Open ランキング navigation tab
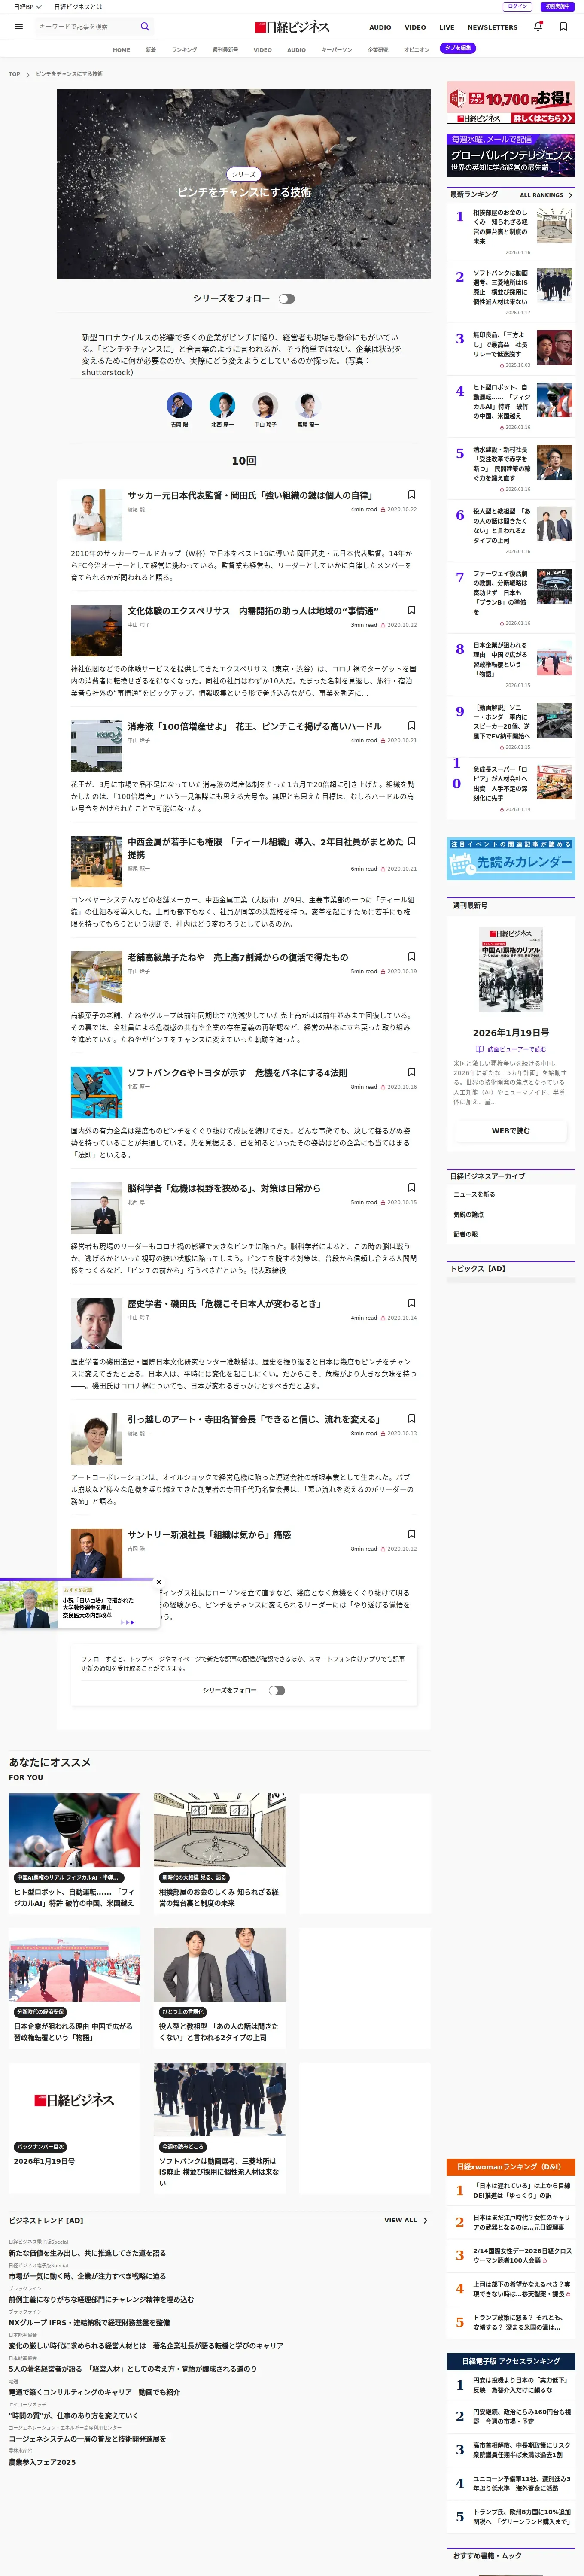This screenshot has width=584, height=2576. (x=184, y=49)
